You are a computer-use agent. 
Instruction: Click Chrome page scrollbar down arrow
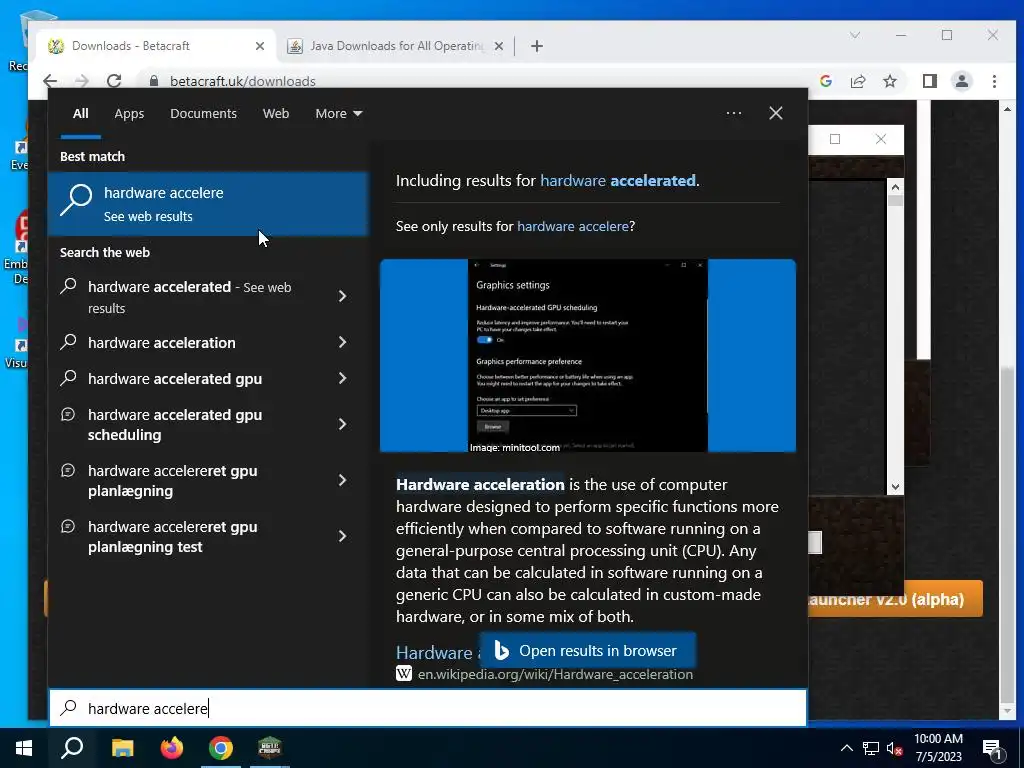(x=1006, y=712)
